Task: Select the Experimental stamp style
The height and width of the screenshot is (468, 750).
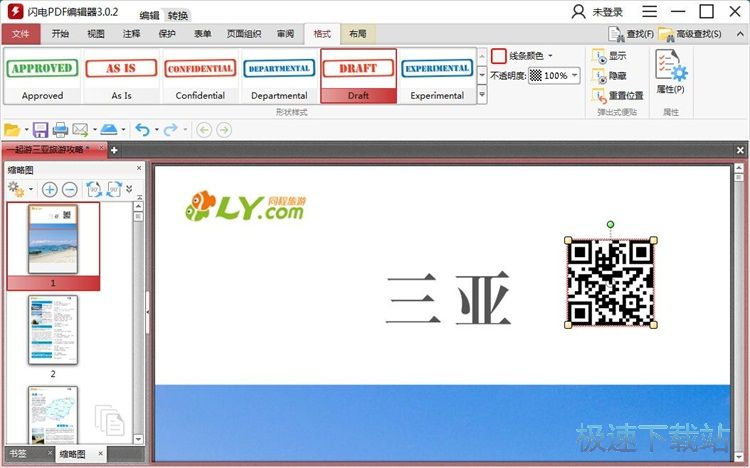Action: 437,76
